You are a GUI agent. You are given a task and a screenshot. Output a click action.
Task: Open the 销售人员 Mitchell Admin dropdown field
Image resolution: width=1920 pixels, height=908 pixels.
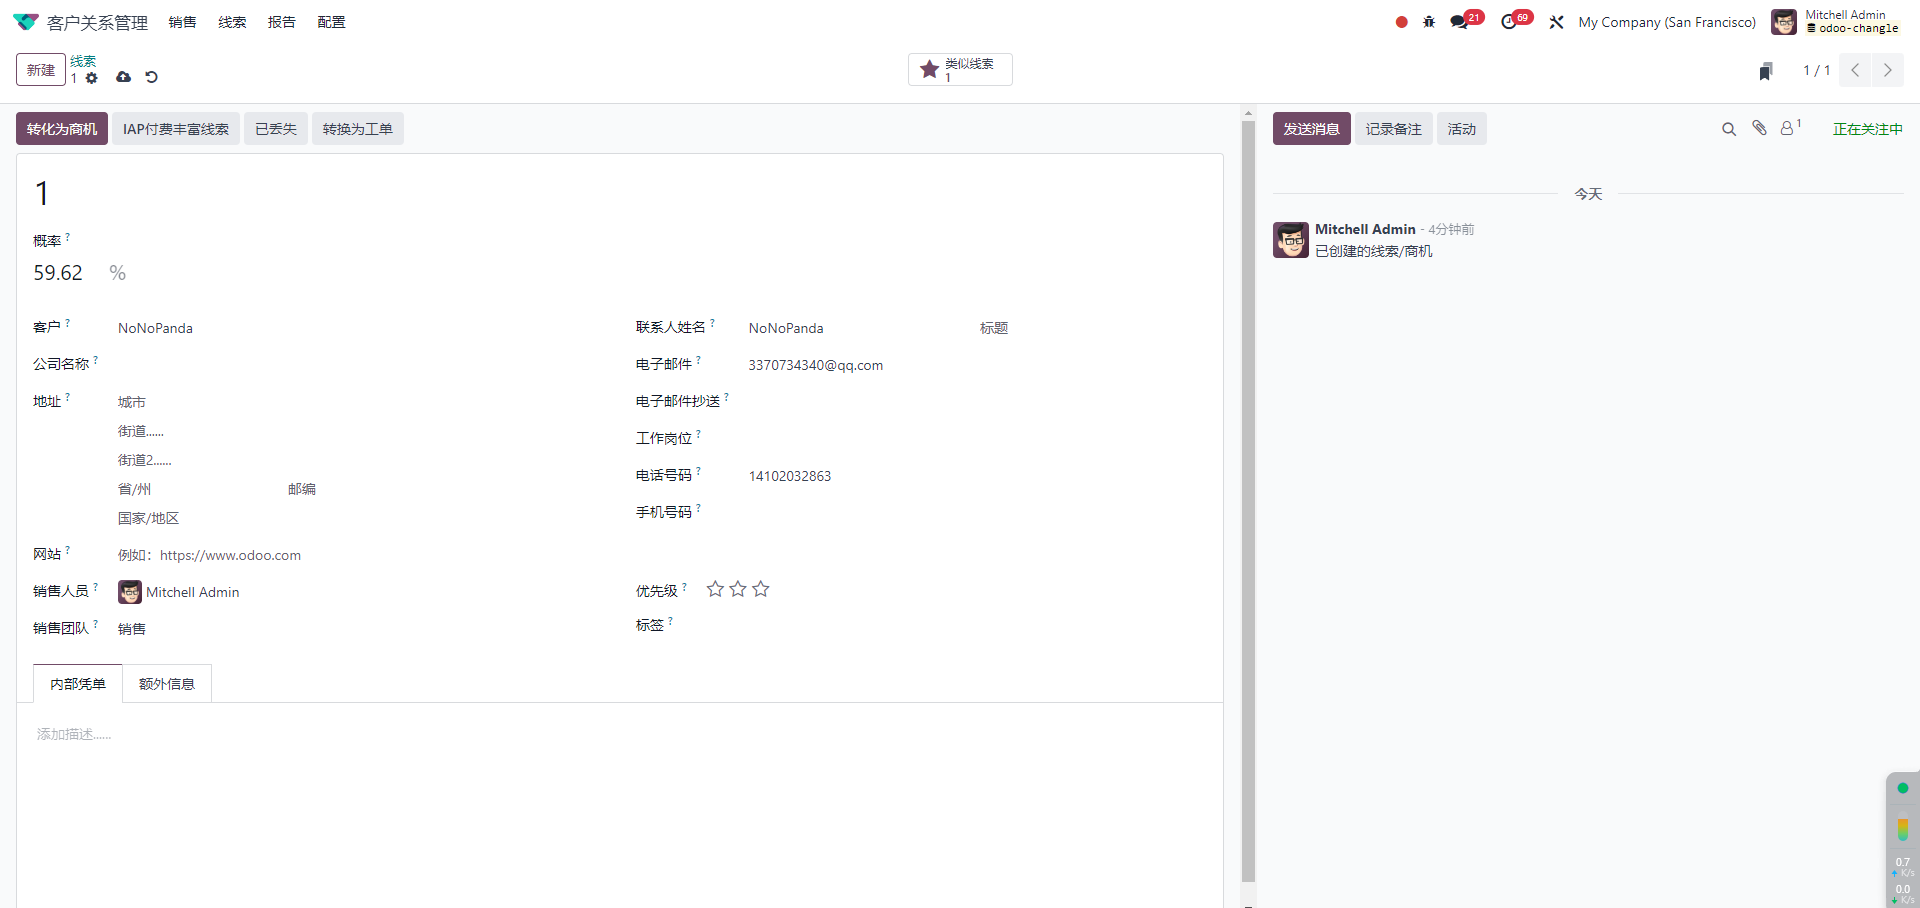coord(192,592)
